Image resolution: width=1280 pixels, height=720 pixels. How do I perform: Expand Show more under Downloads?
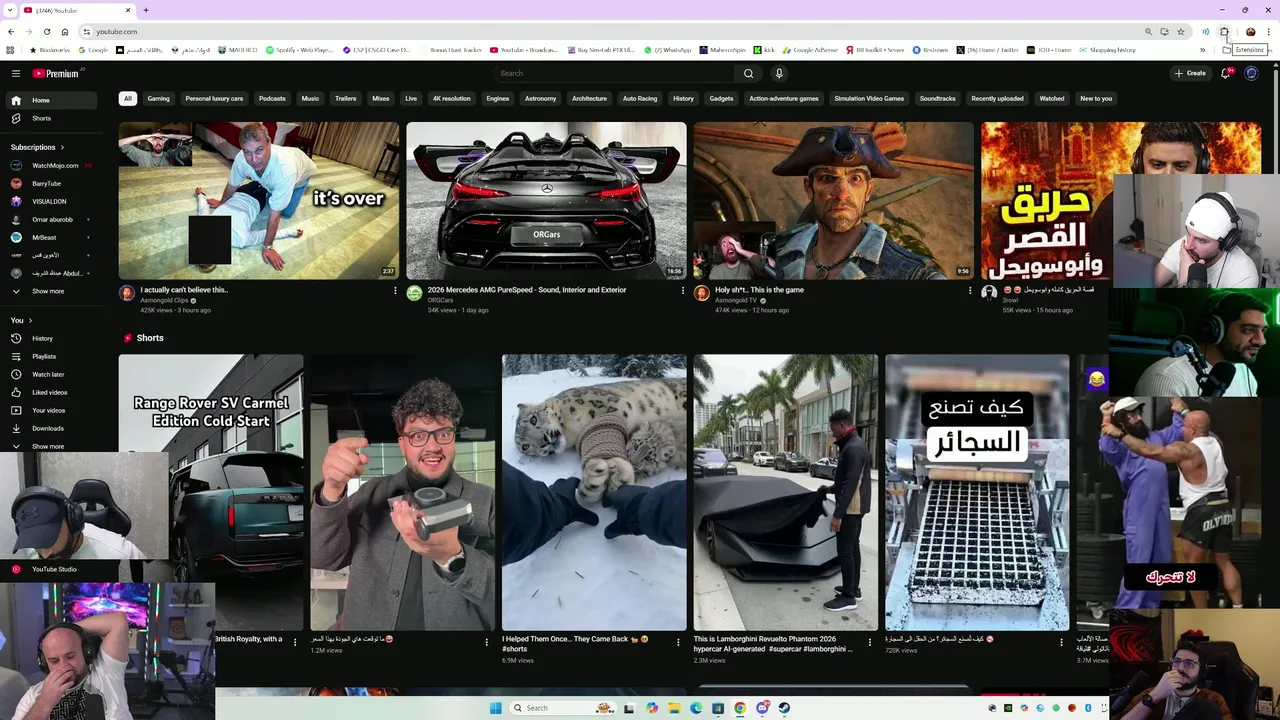[x=49, y=446]
